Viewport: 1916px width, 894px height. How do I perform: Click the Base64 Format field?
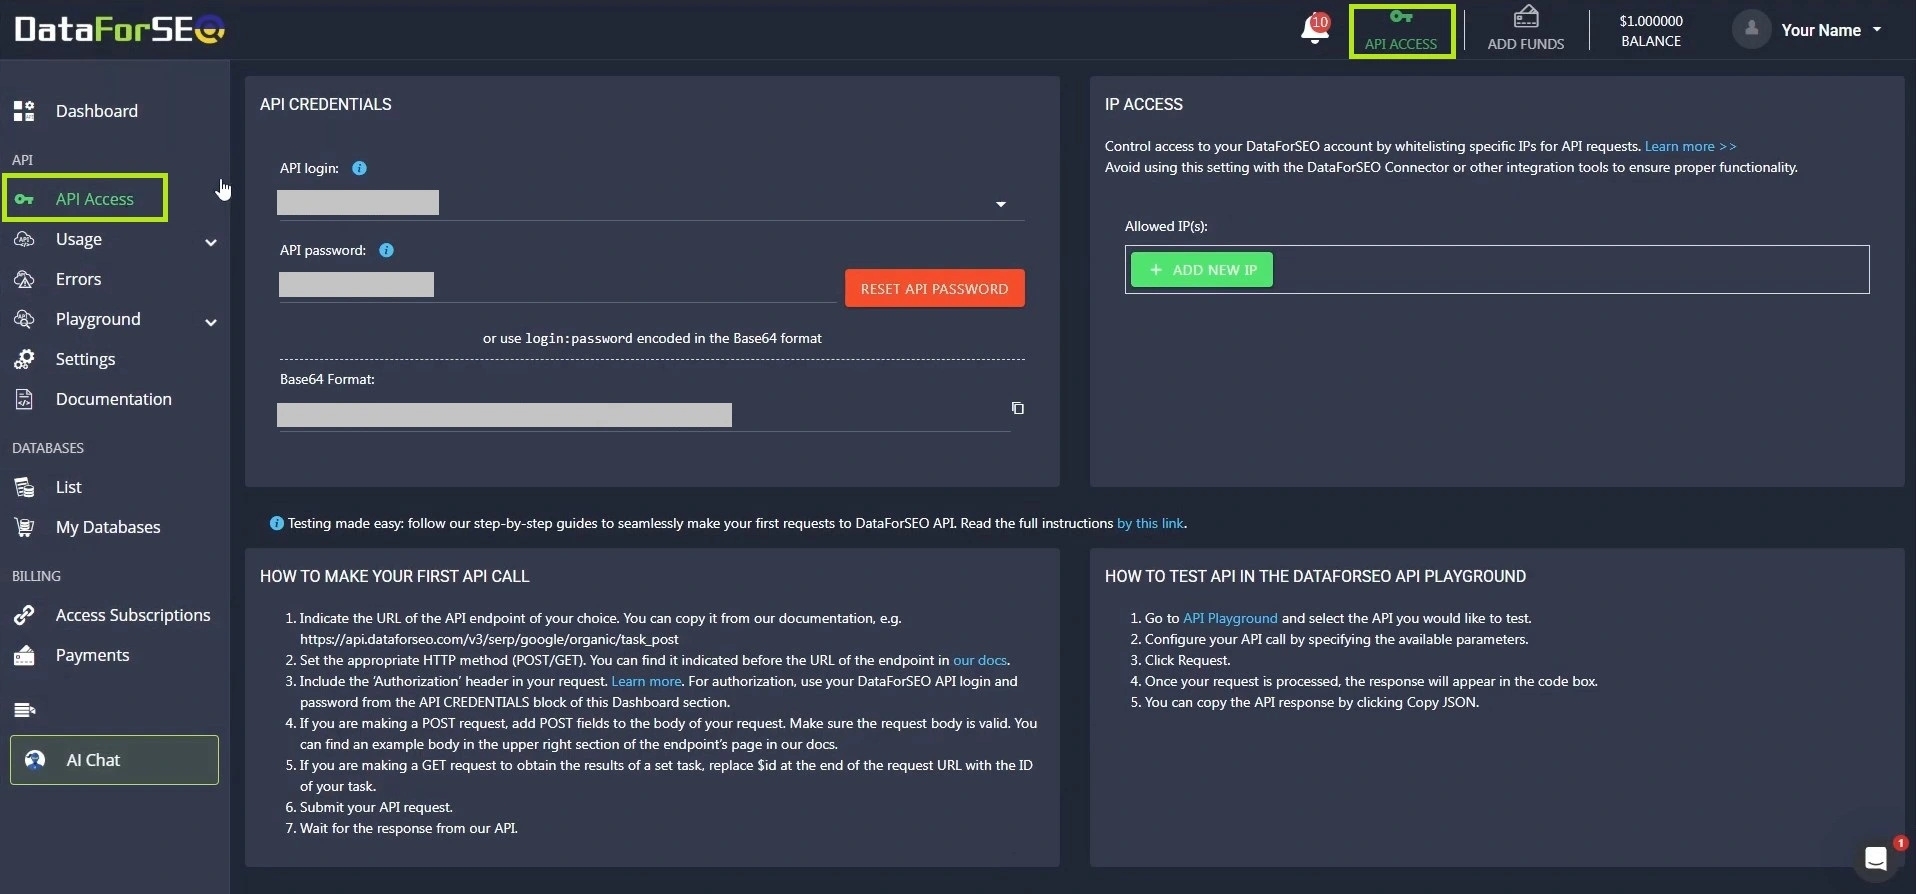pyautogui.click(x=643, y=415)
